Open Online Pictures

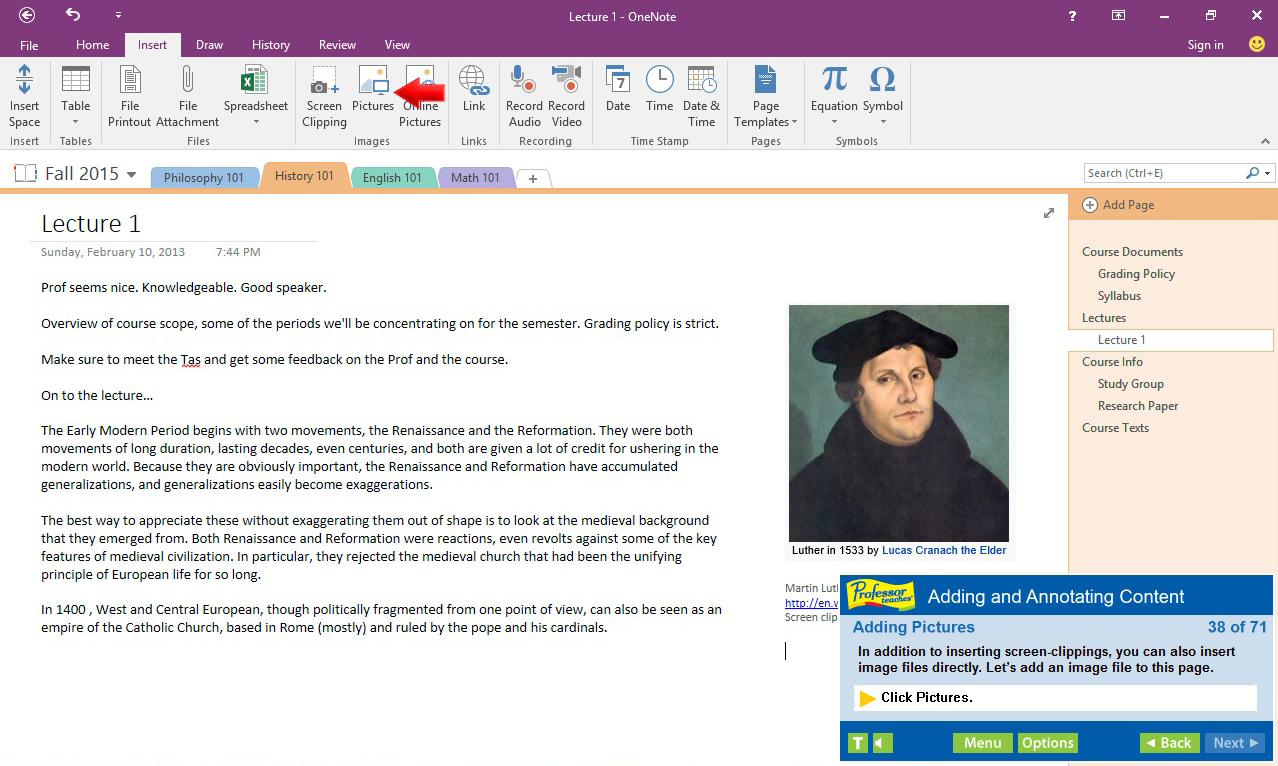[x=420, y=95]
